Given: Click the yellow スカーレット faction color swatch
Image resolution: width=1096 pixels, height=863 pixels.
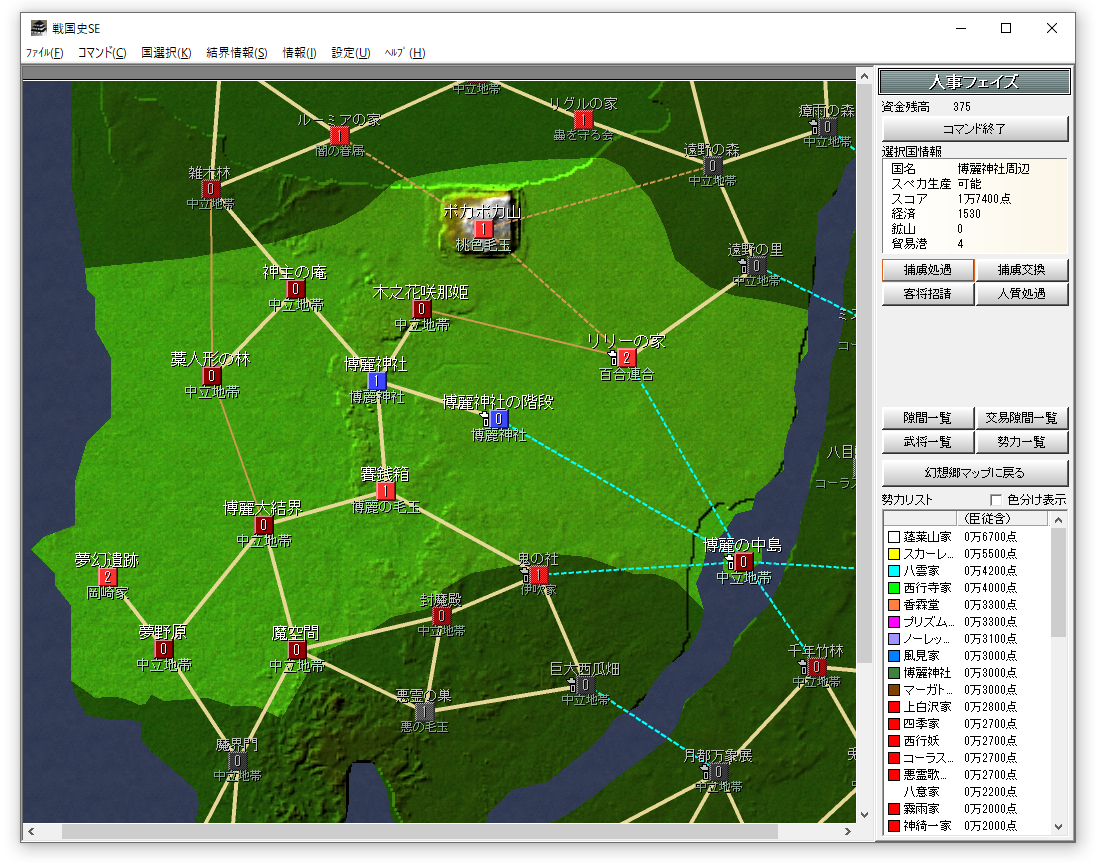Looking at the screenshot, I should click(894, 554).
